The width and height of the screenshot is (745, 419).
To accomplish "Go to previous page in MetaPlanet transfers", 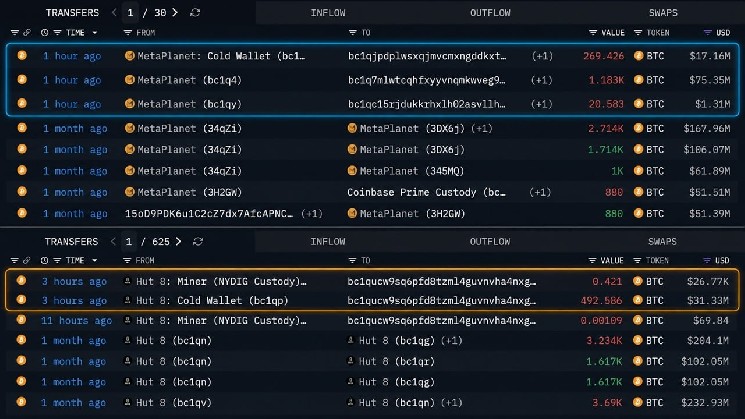I will click(x=114, y=12).
